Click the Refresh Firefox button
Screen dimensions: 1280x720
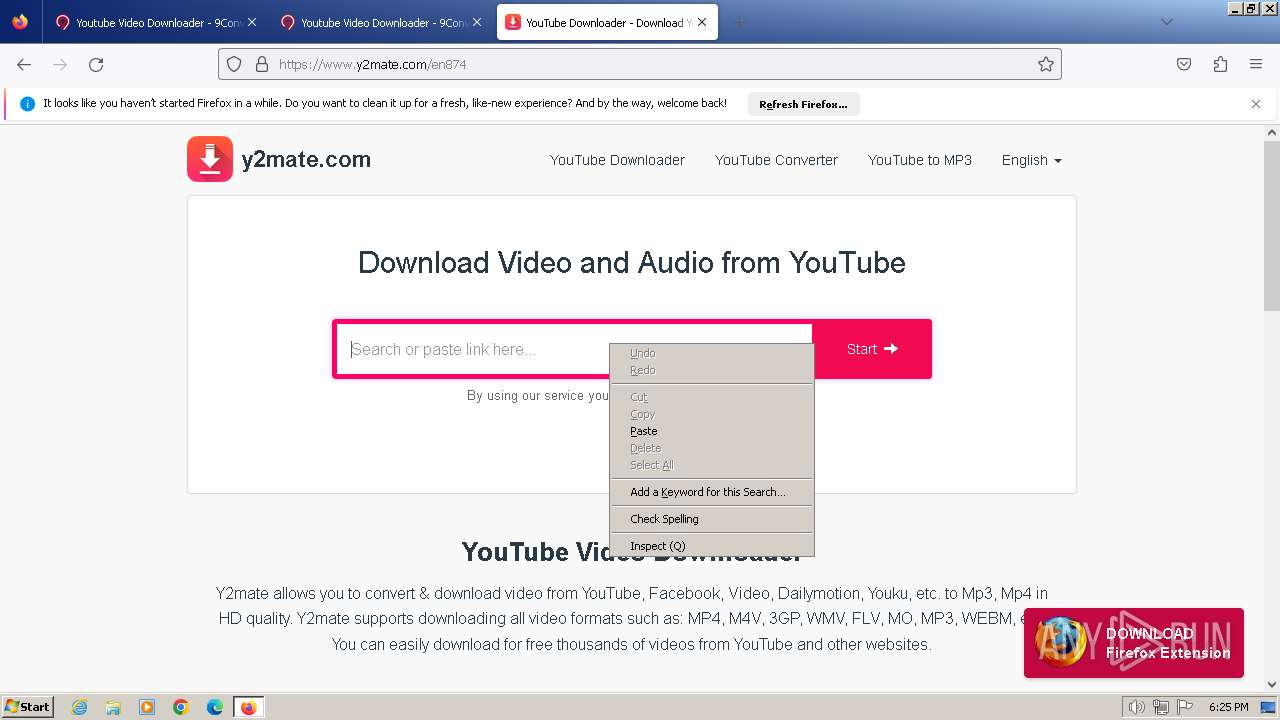click(803, 104)
